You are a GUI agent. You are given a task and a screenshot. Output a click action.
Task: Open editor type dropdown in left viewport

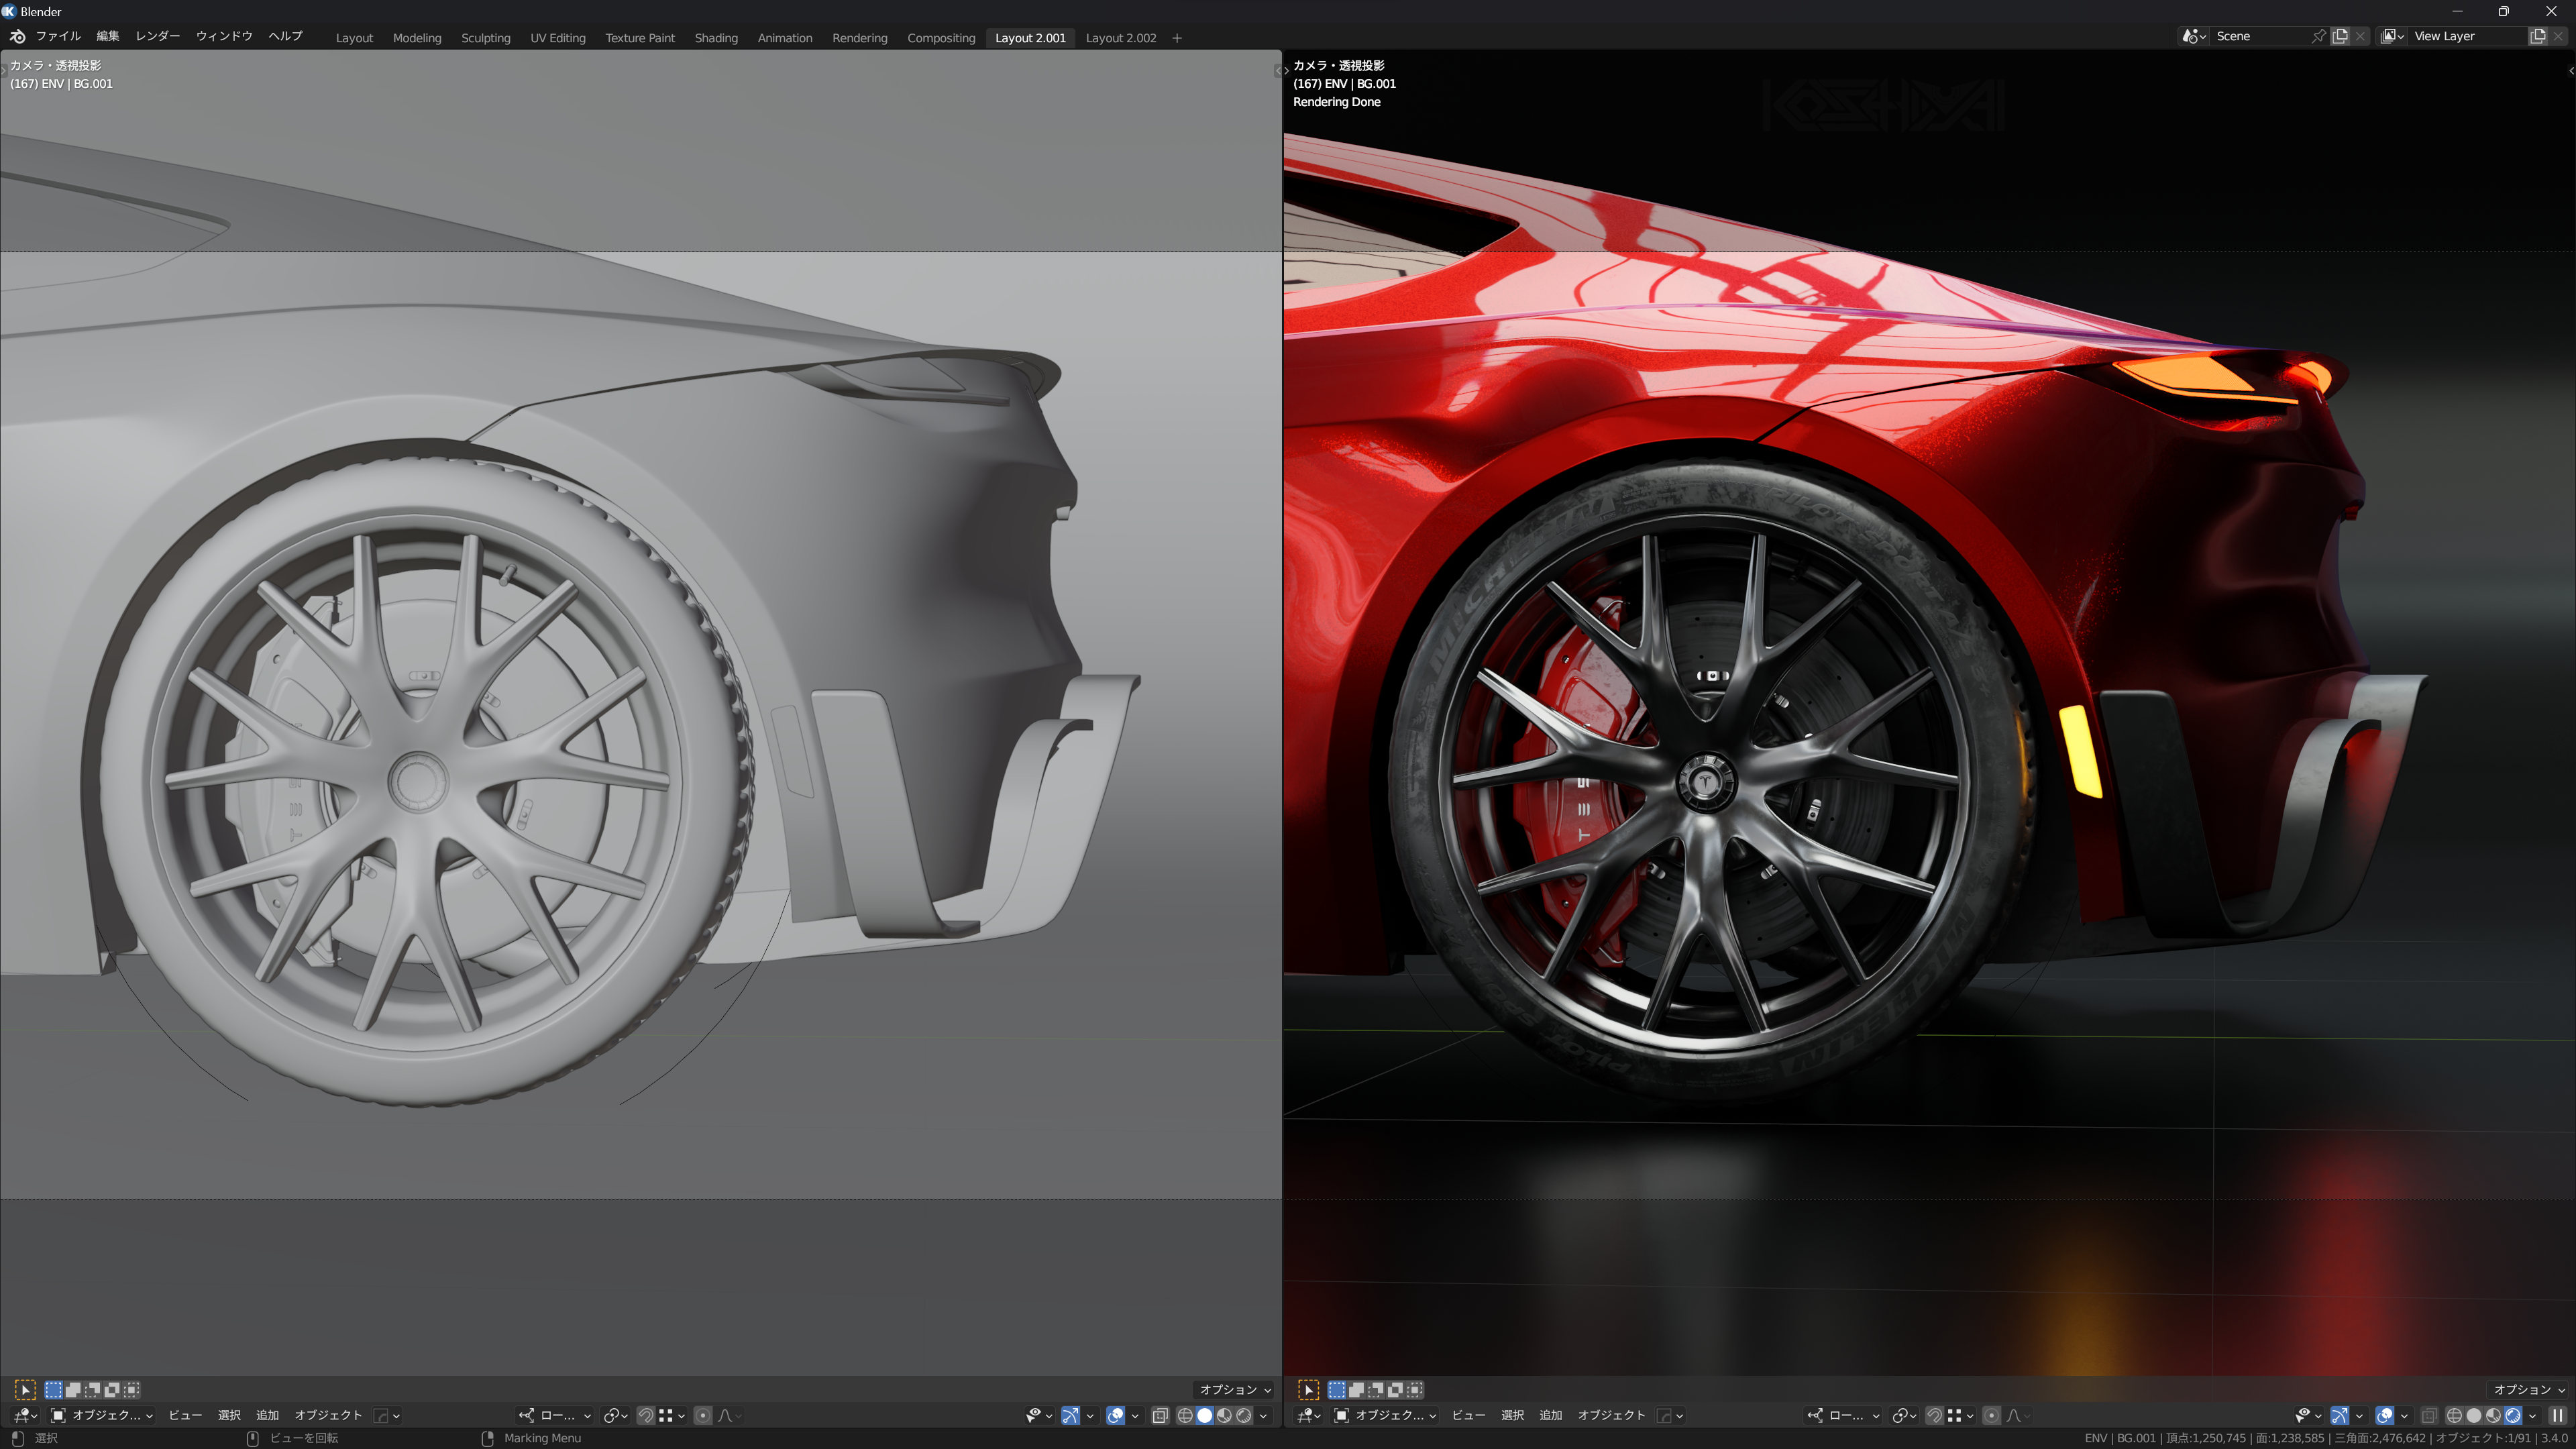25,1415
